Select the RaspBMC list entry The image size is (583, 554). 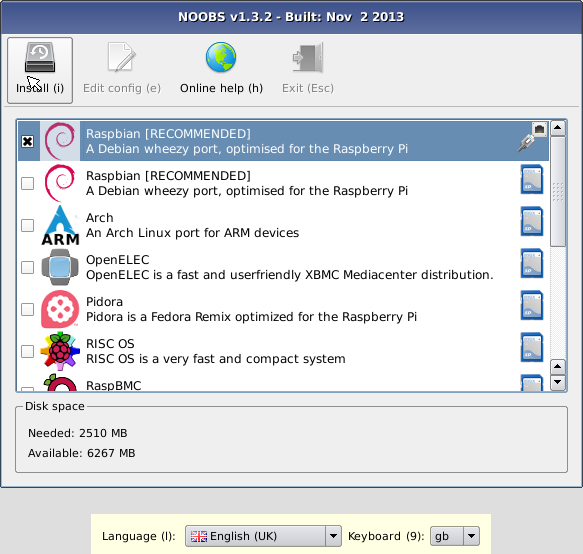283,382
